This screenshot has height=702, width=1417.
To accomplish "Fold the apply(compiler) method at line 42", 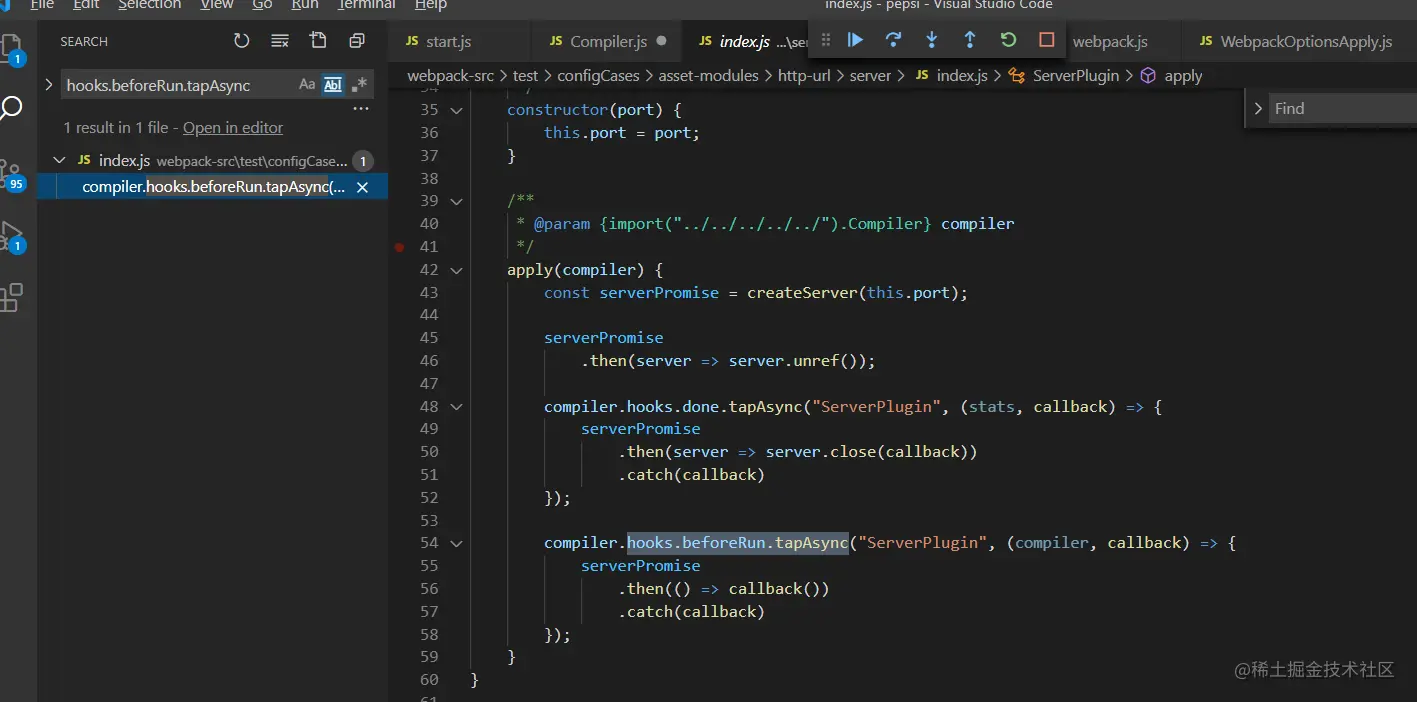I will click(x=457, y=270).
